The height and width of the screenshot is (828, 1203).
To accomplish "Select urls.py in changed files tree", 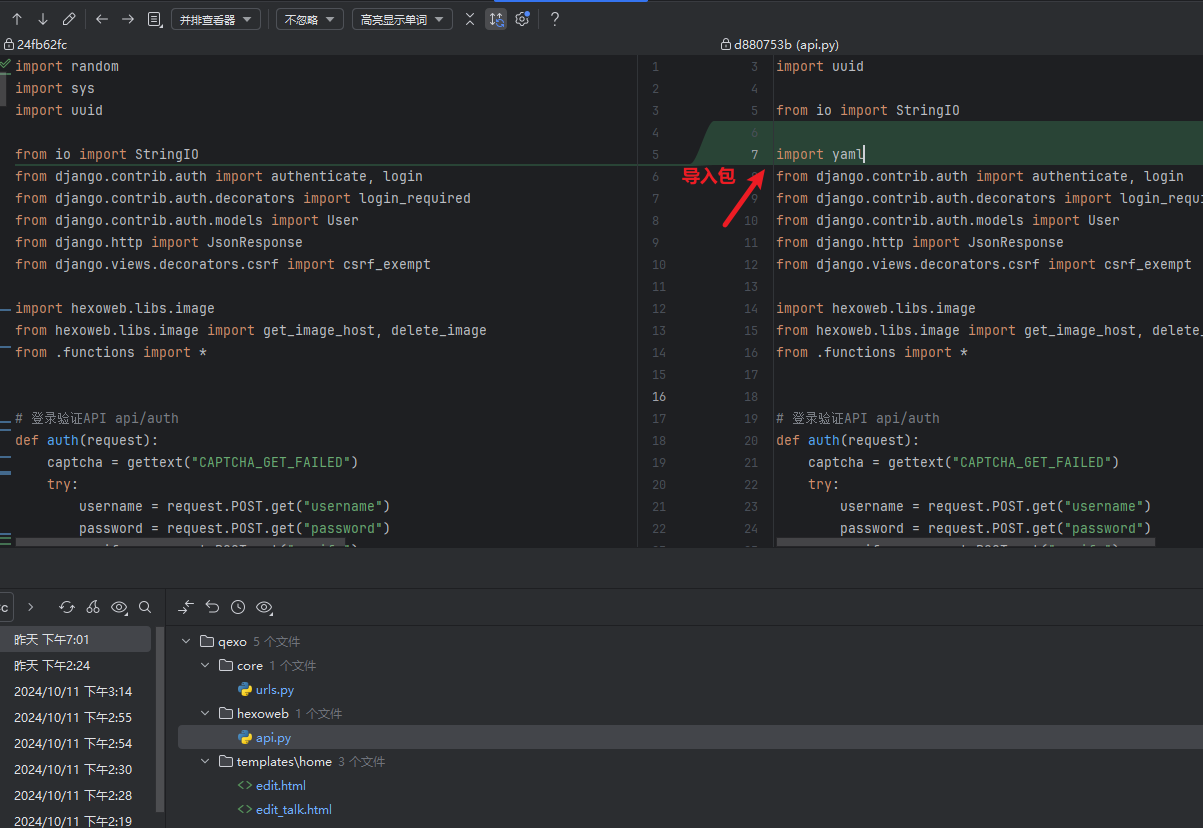I will point(274,690).
